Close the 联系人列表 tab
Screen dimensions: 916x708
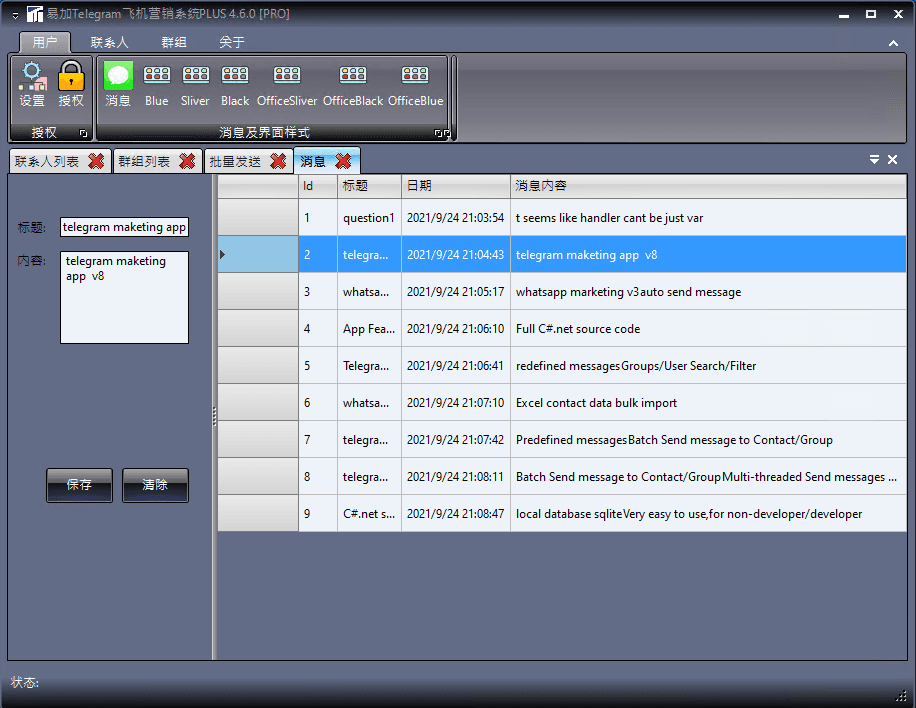click(96, 161)
